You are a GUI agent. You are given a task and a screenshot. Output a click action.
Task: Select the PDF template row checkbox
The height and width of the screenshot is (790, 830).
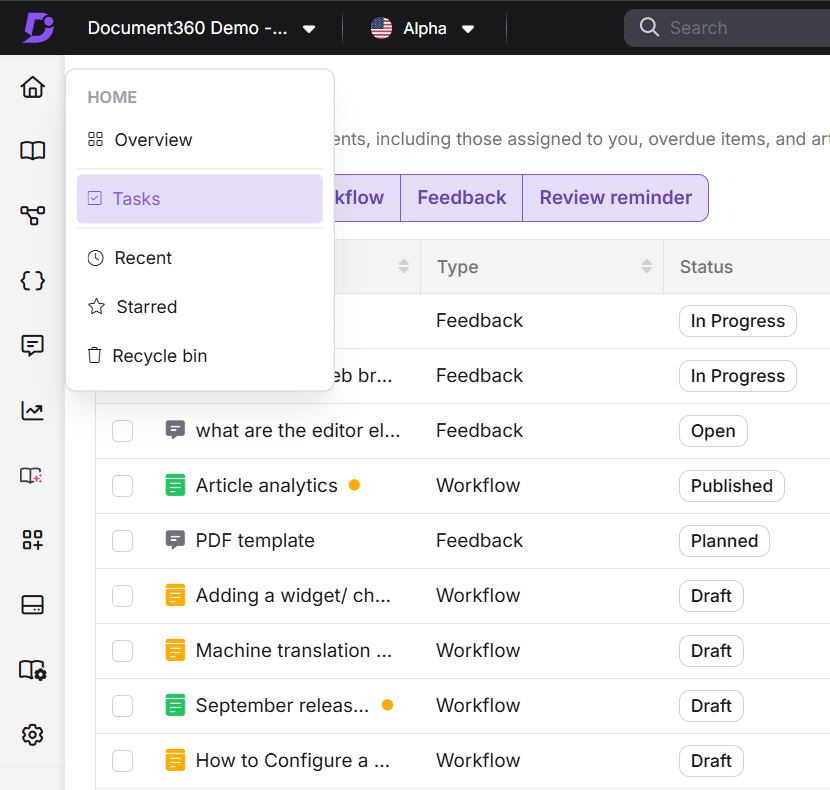point(122,541)
